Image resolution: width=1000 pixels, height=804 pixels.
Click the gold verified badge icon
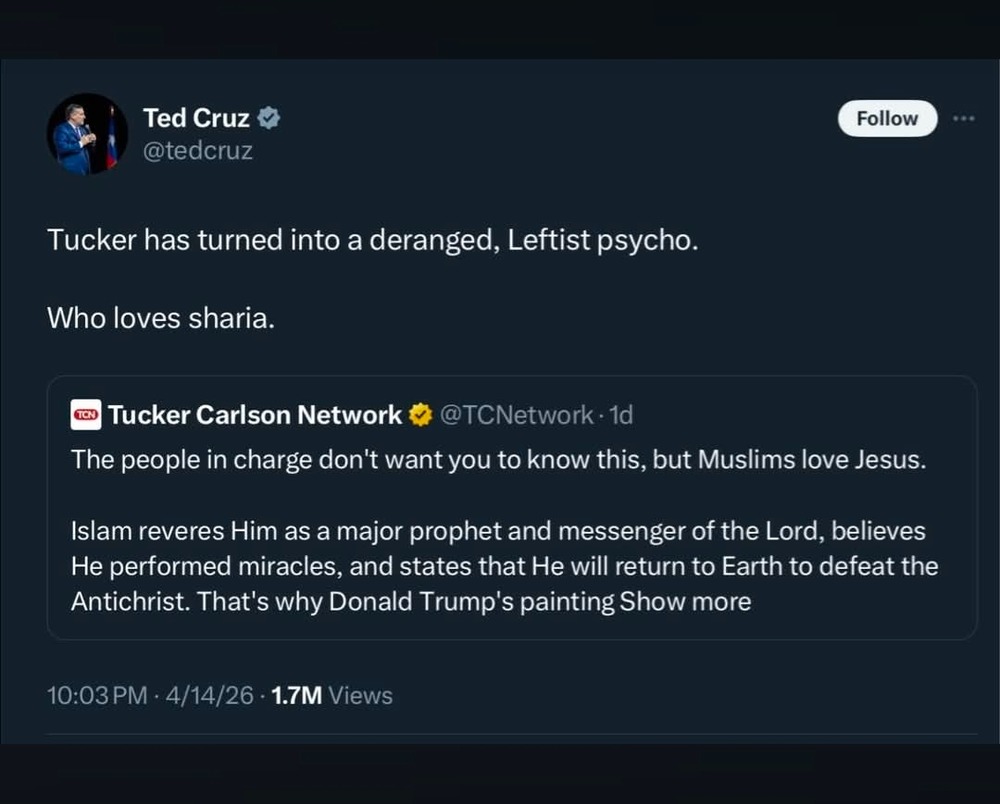421,414
